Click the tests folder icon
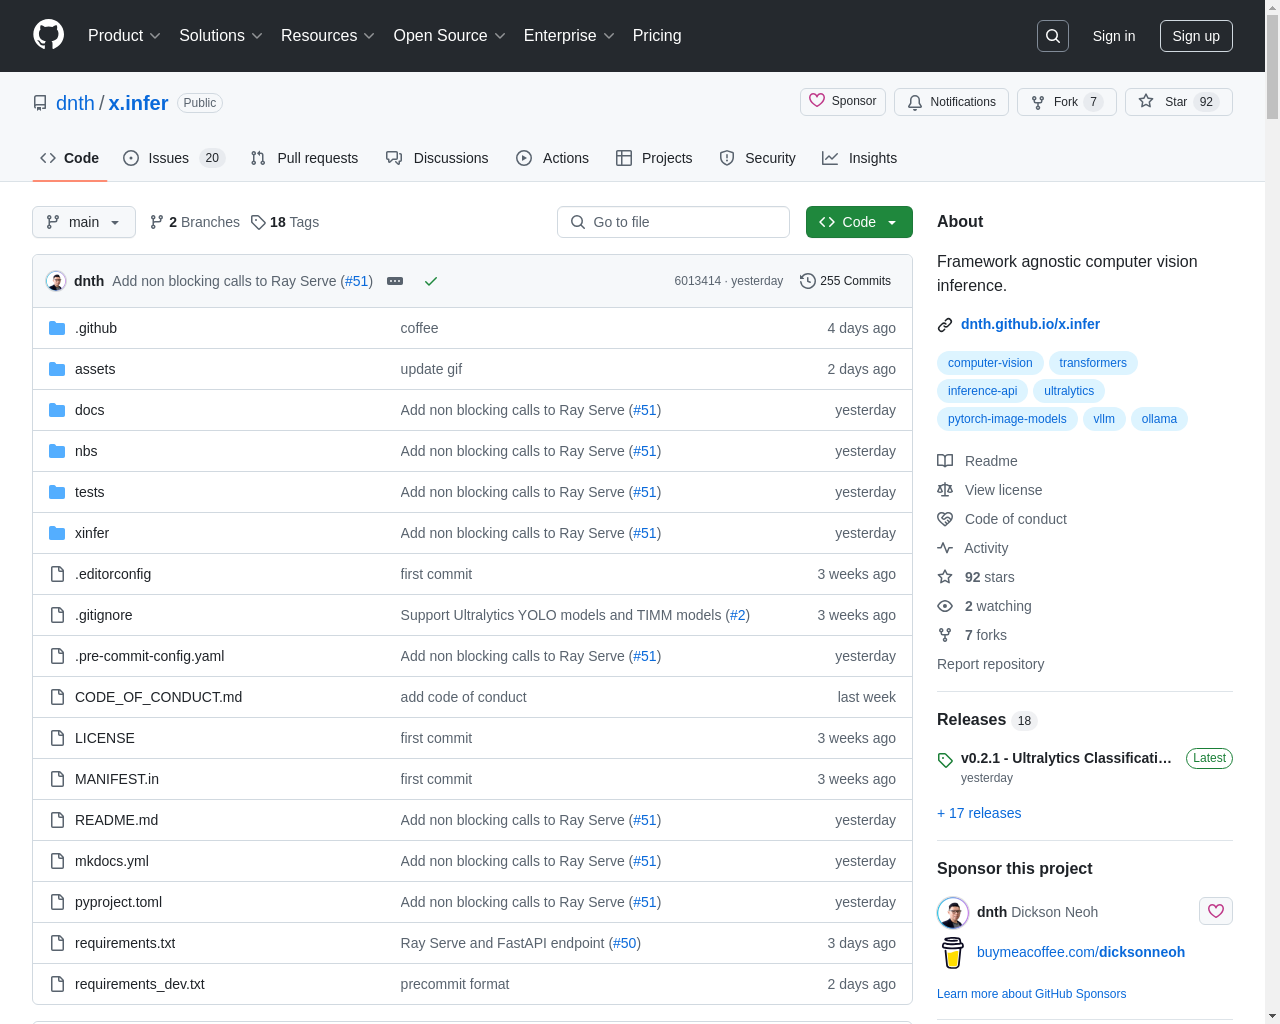The width and height of the screenshot is (1280, 1024). 57,492
